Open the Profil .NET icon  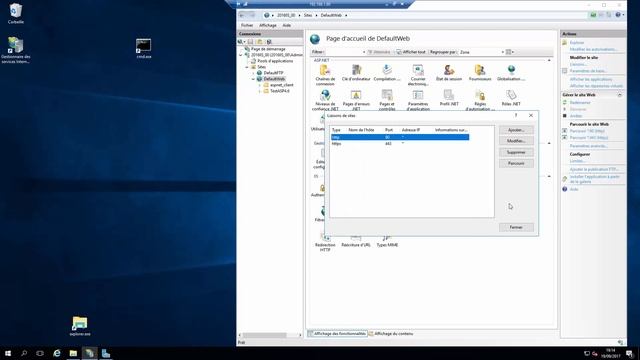coord(449,98)
